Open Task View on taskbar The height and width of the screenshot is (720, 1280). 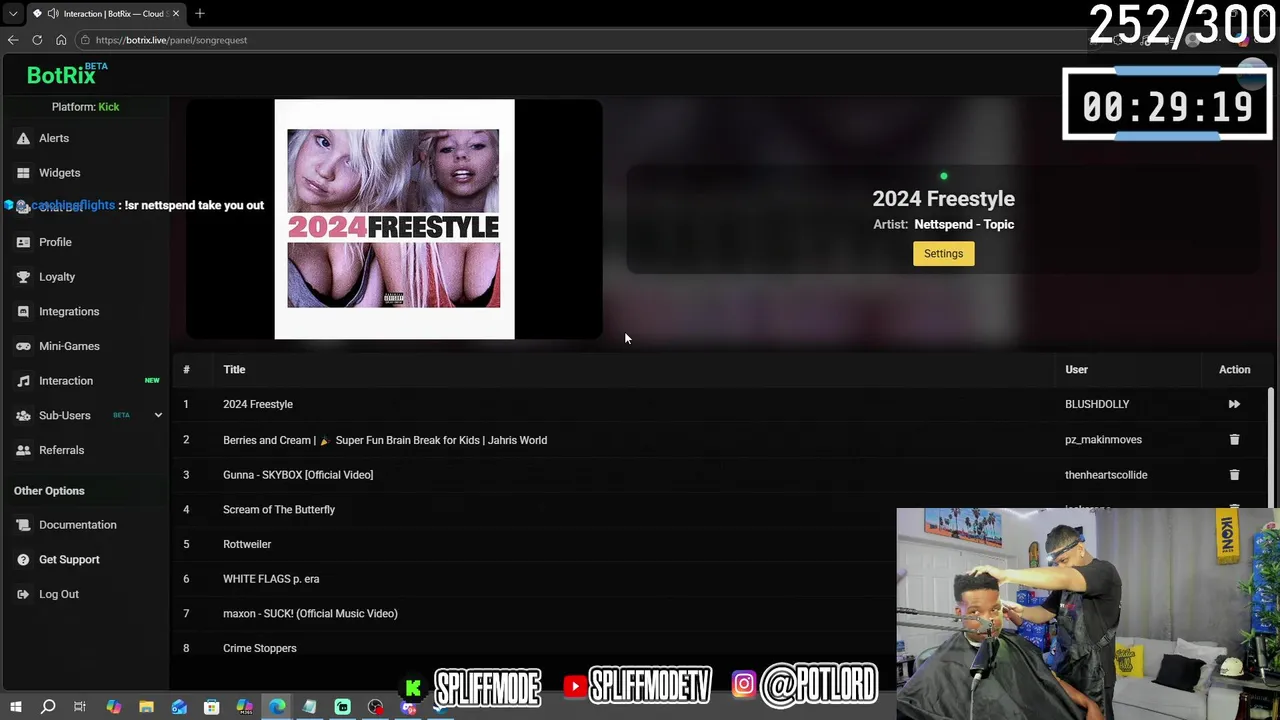click(x=80, y=708)
